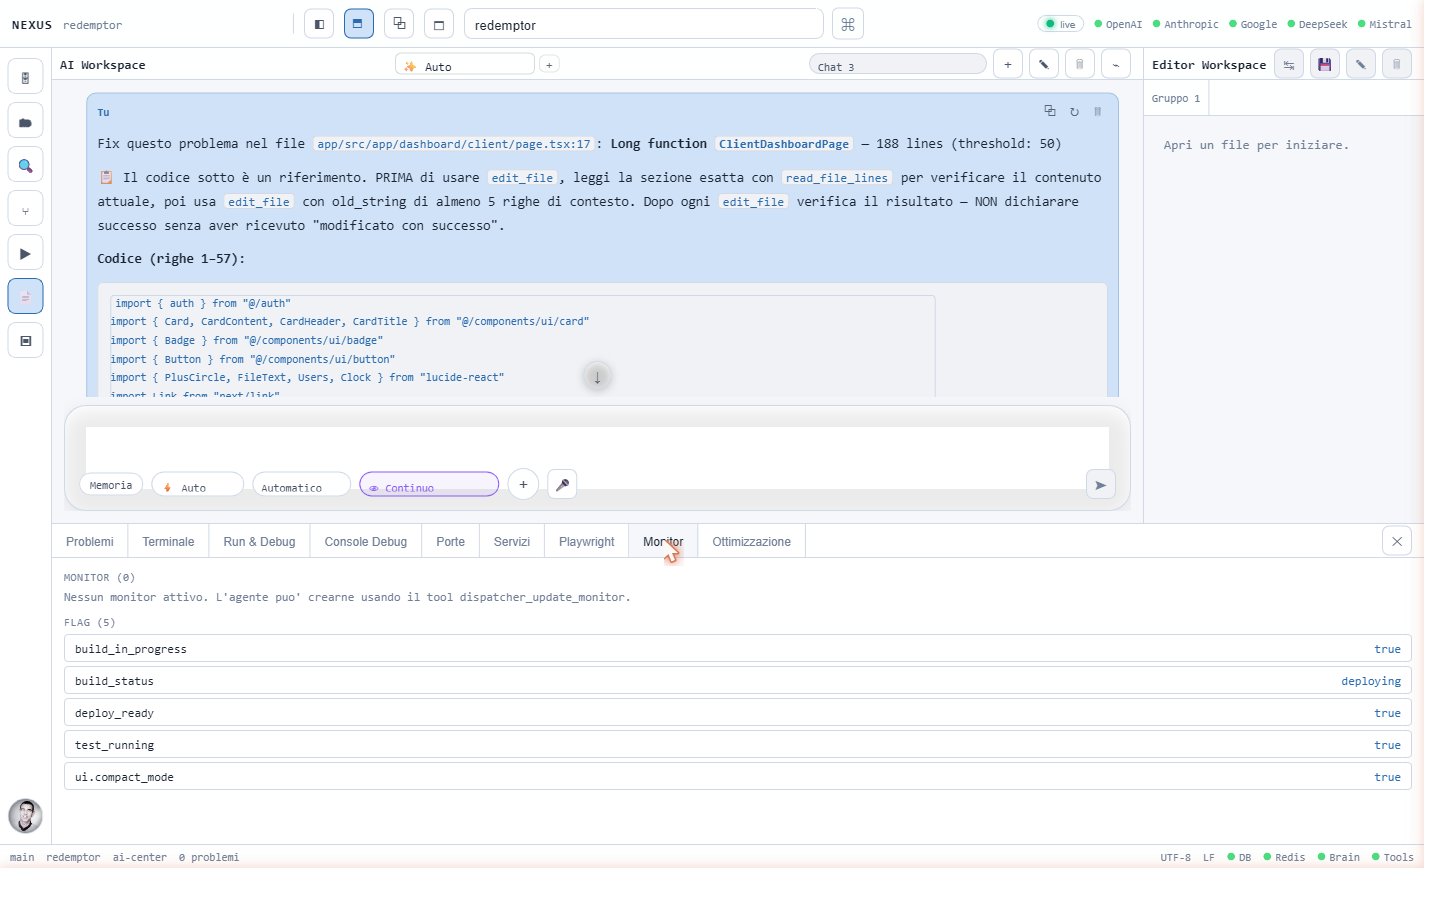Click the tilde icon in AI Workspace header
The width and height of the screenshot is (1440, 900).
(1115, 64)
